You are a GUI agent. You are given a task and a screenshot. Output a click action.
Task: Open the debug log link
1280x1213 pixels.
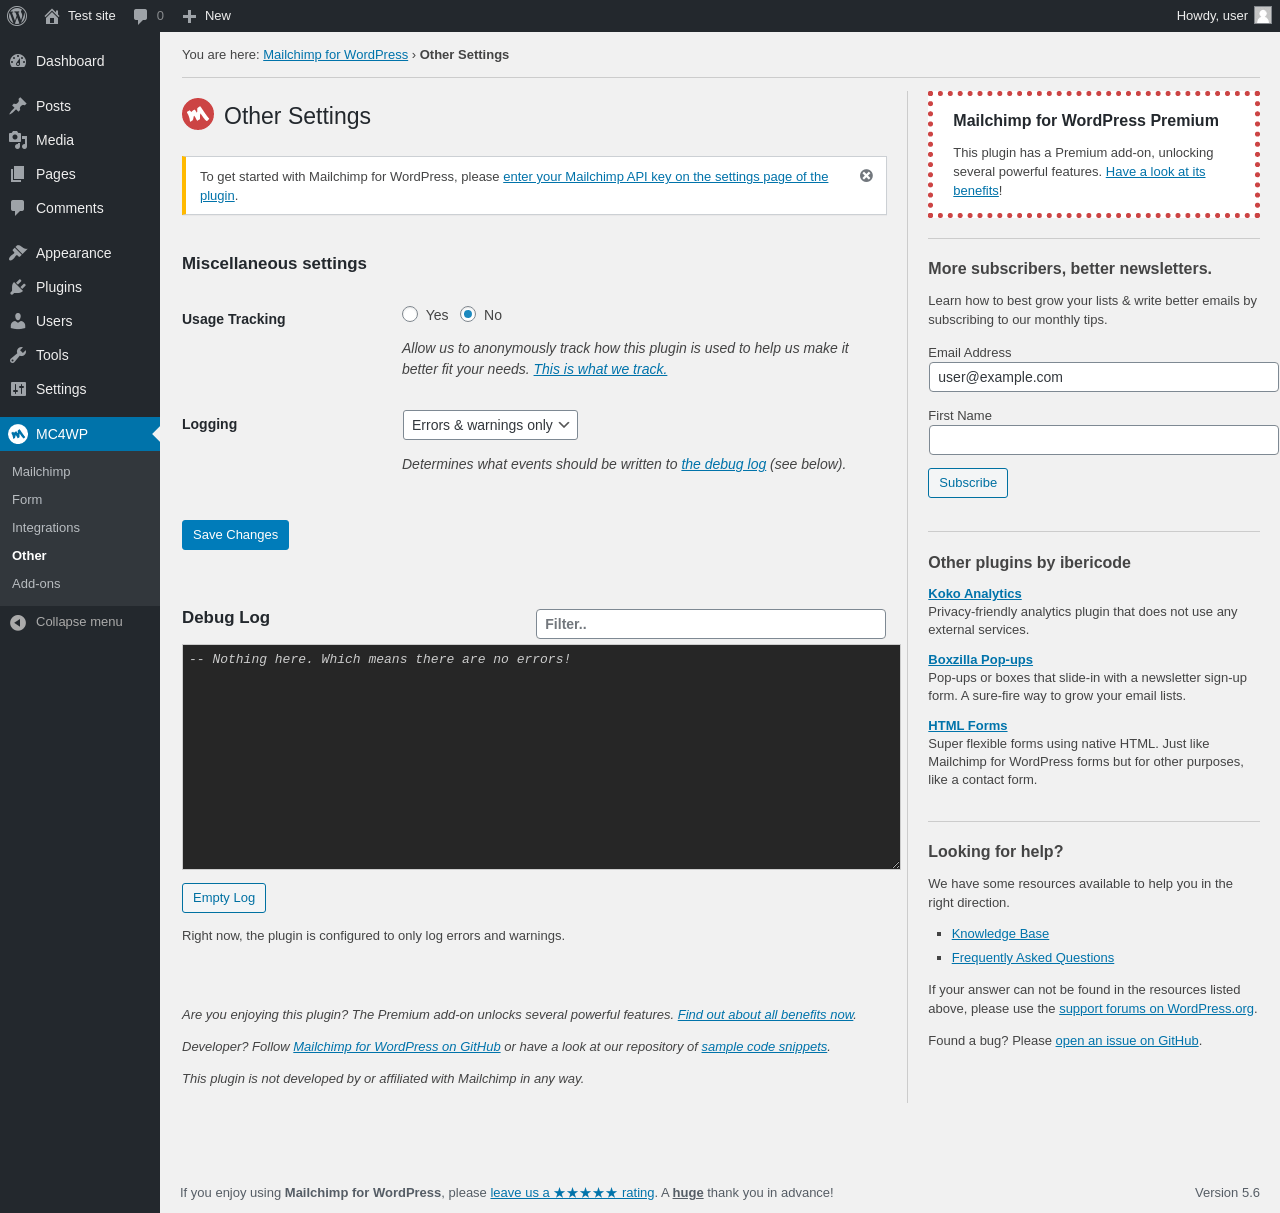[x=724, y=464]
